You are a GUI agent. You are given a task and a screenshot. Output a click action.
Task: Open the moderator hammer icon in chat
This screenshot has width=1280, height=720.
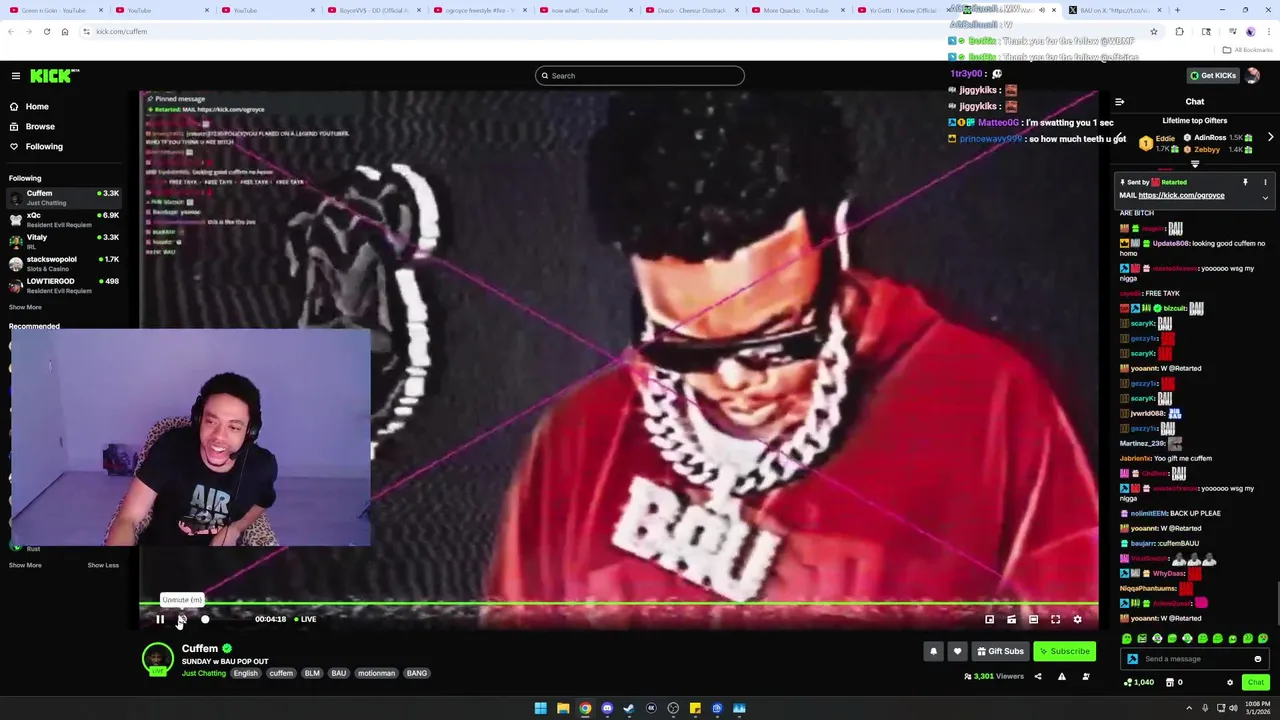coord(1132,659)
